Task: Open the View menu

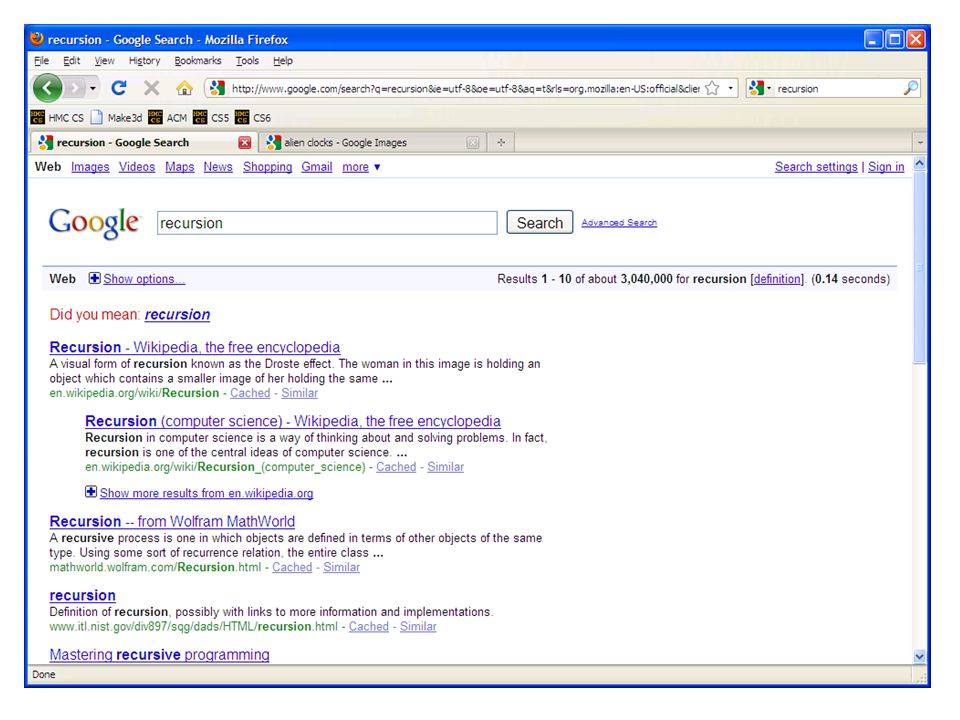Action: coord(104,61)
